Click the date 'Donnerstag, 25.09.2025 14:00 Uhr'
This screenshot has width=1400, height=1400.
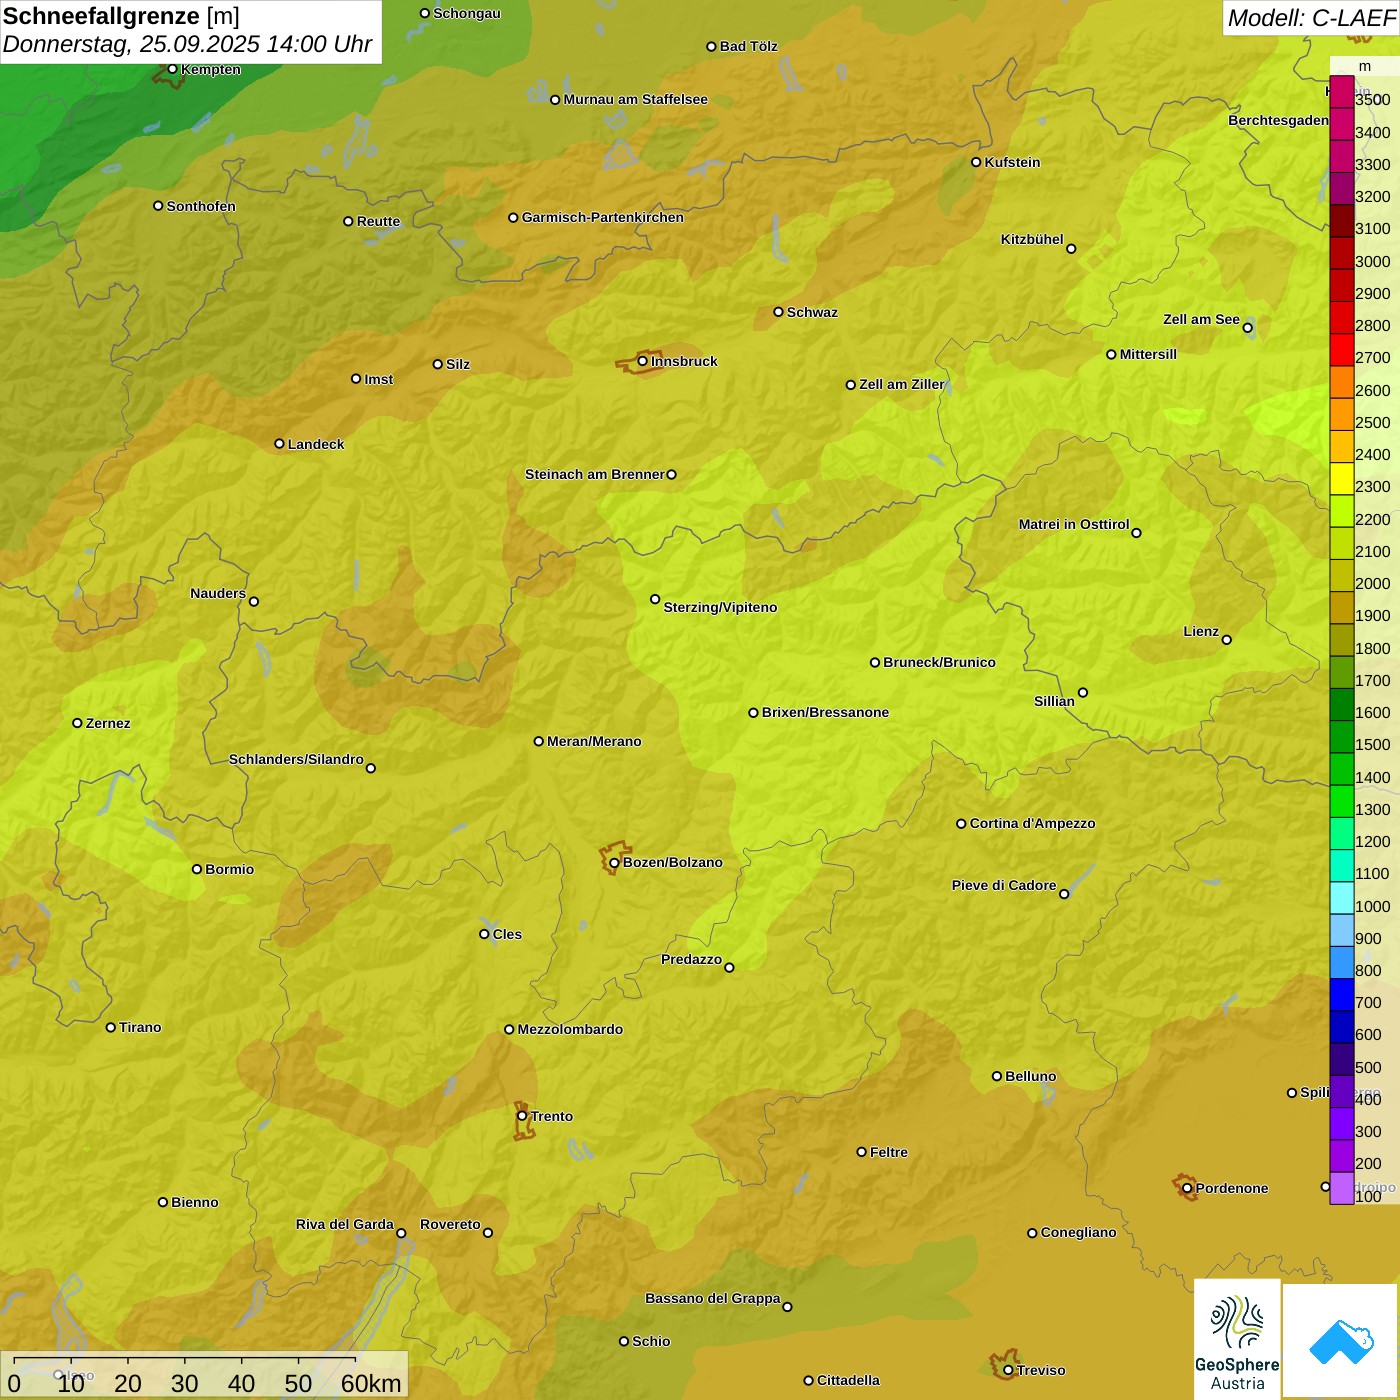coord(187,45)
